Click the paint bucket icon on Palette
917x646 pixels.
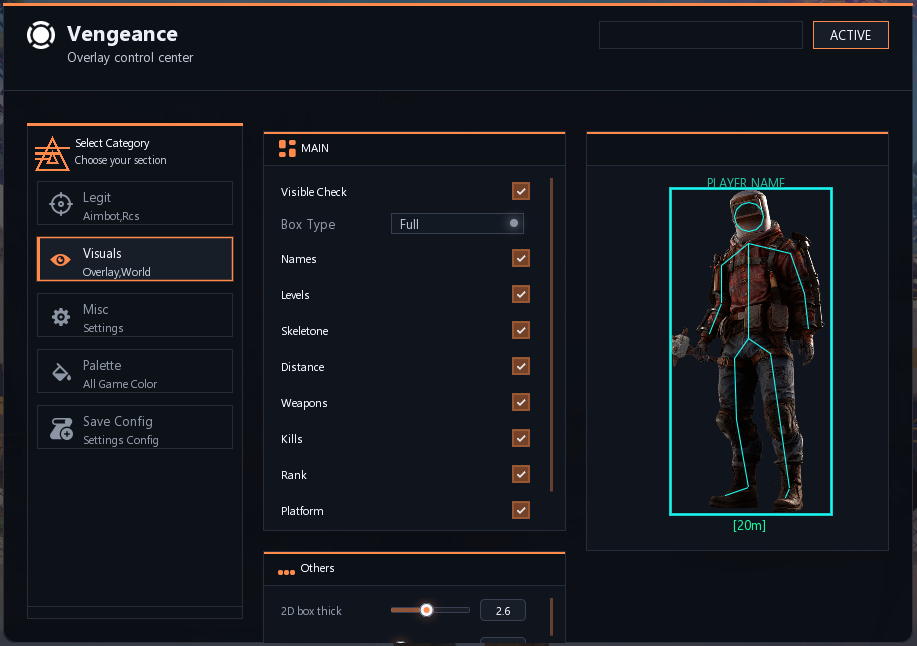[x=61, y=372]
